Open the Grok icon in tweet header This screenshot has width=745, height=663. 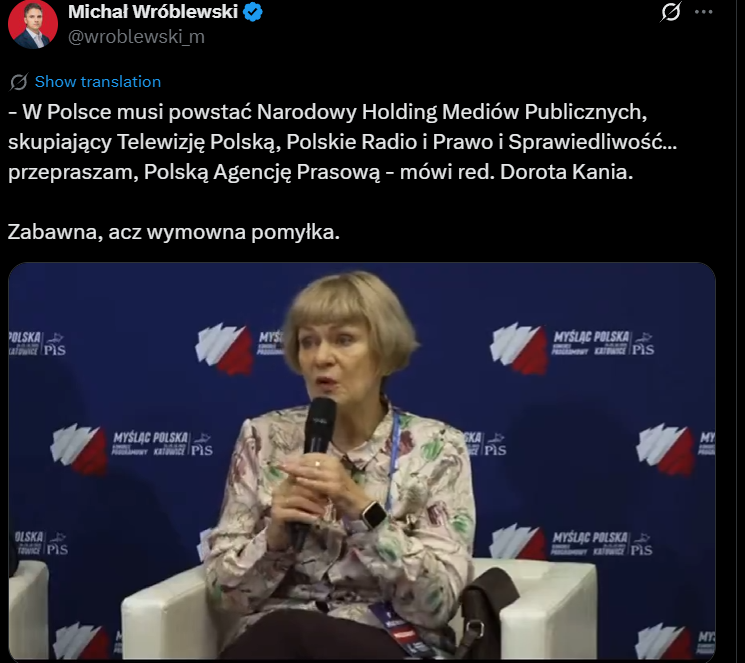tap(671, 12)
